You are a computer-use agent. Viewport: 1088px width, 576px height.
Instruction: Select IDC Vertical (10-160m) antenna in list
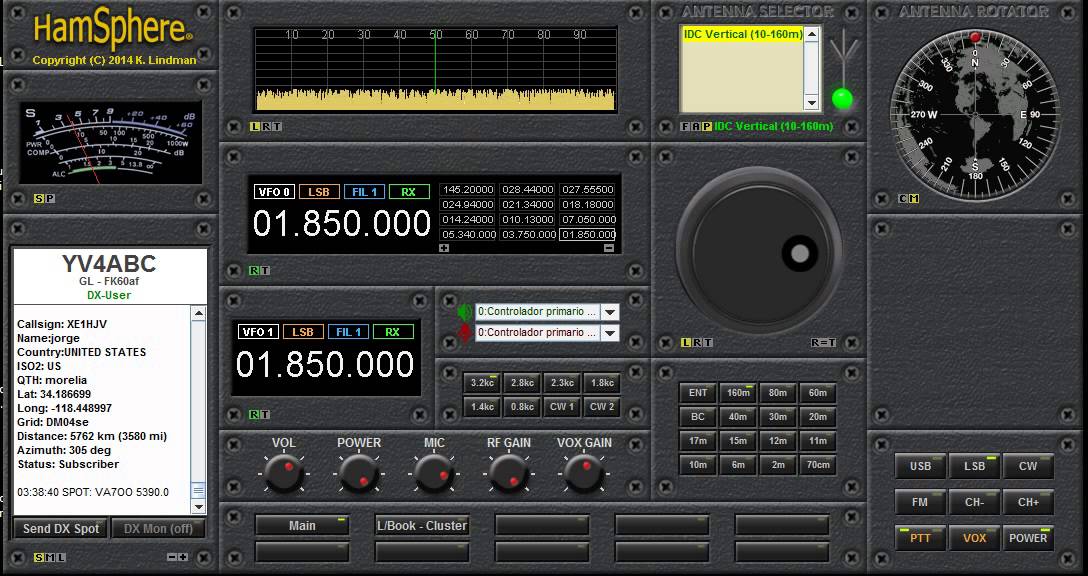[742, 35]
